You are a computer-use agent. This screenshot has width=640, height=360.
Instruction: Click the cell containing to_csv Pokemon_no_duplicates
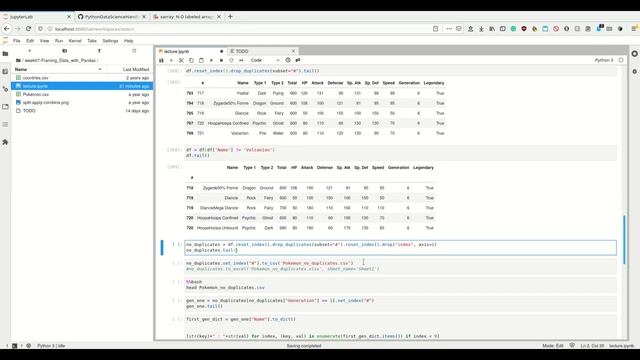click(x=400, y=266)
